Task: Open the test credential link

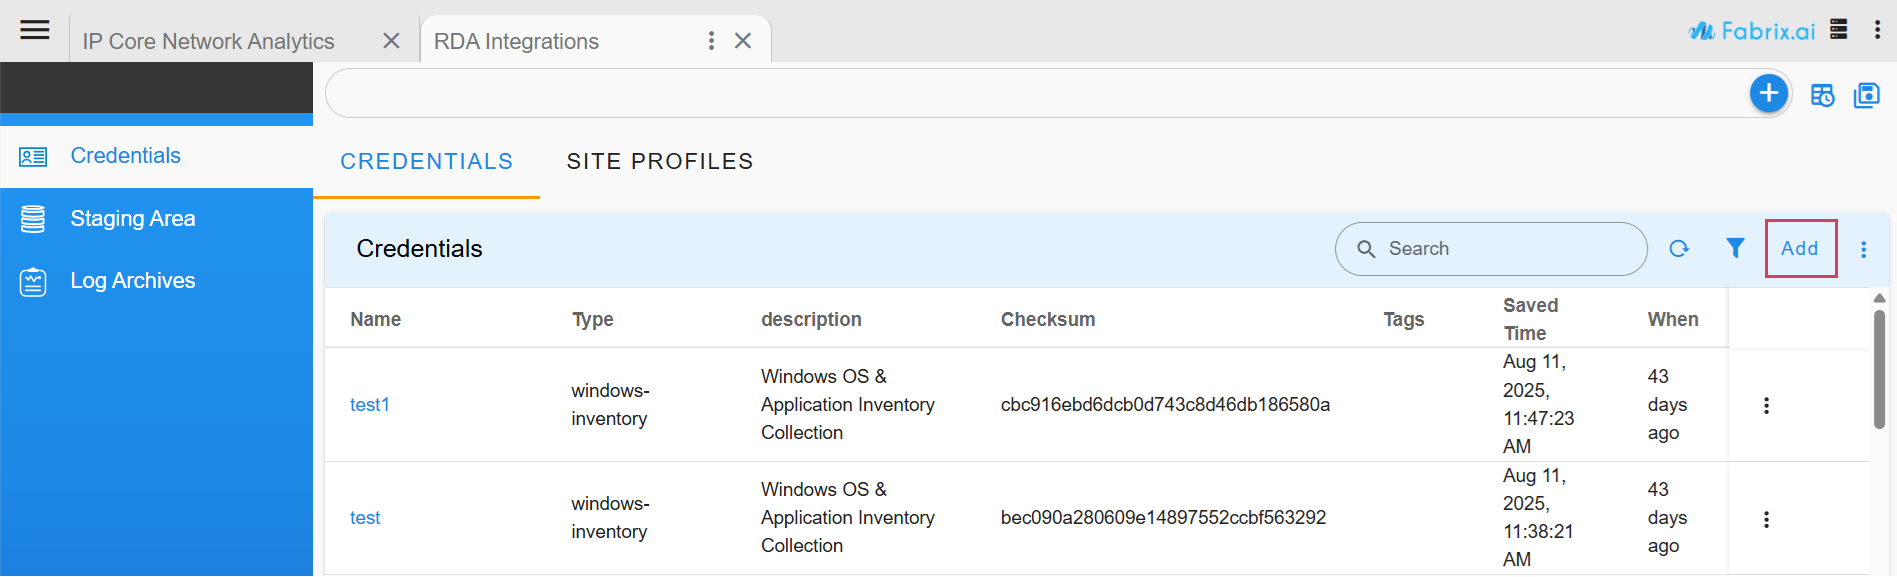Action: point(365,518)
